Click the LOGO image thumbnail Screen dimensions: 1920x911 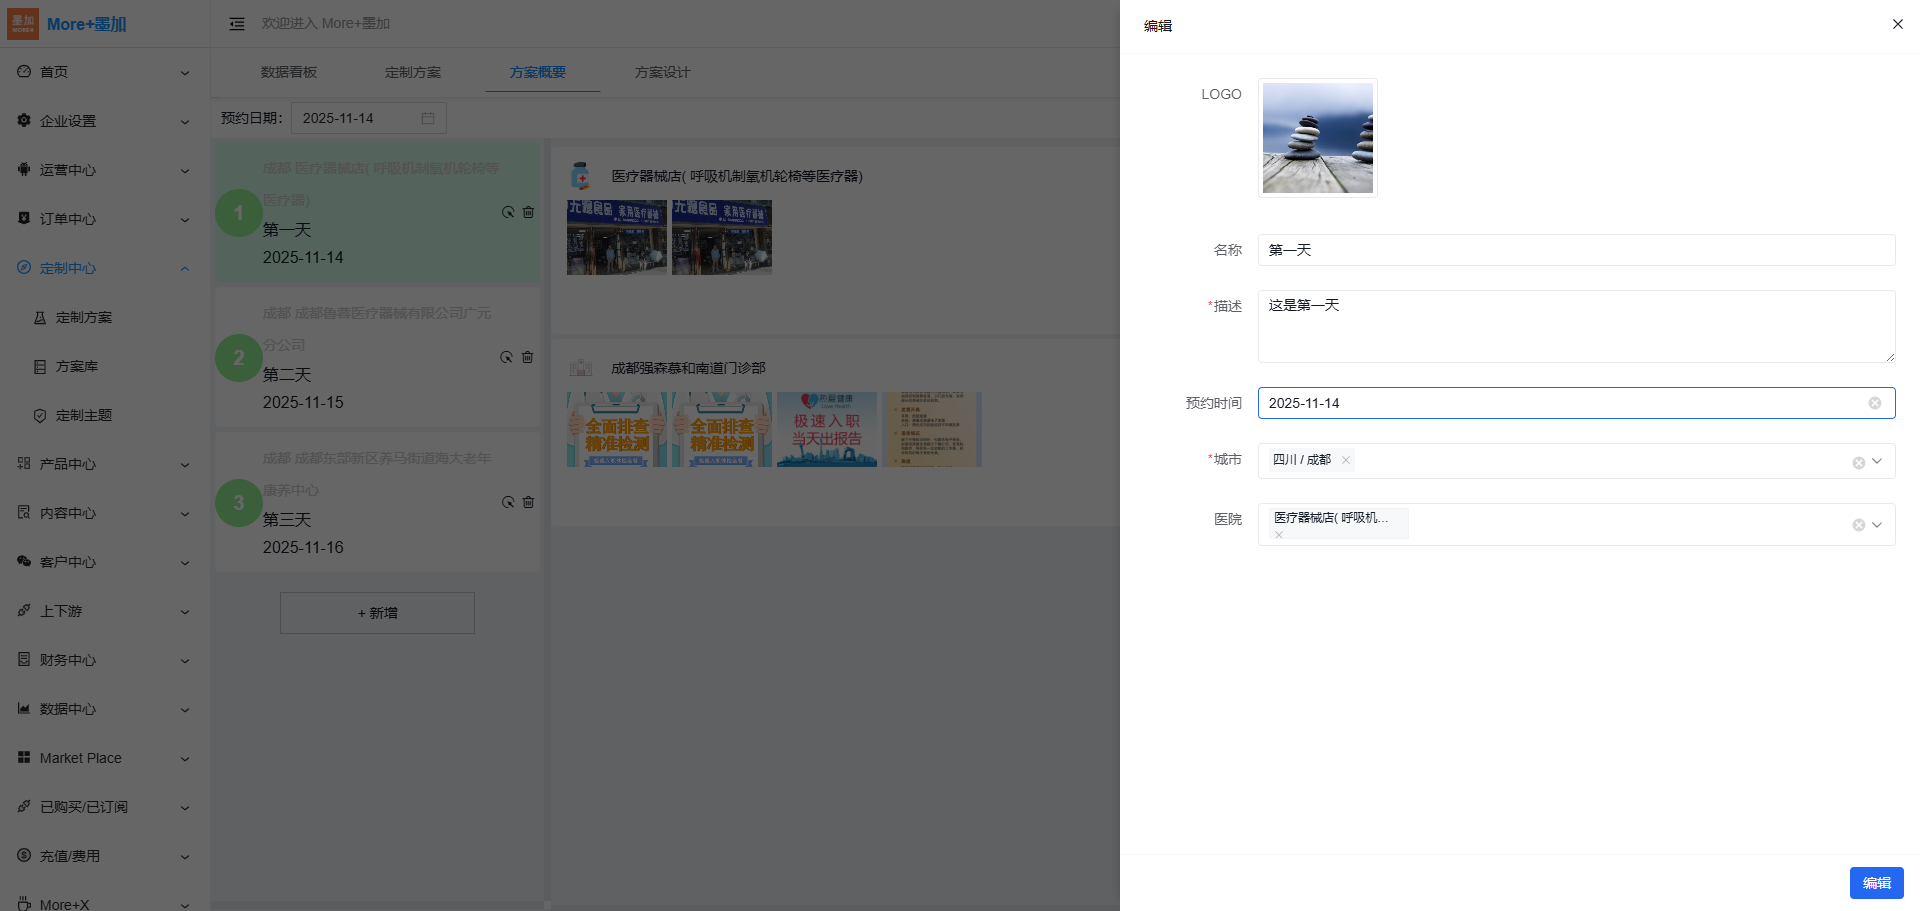1317,138
